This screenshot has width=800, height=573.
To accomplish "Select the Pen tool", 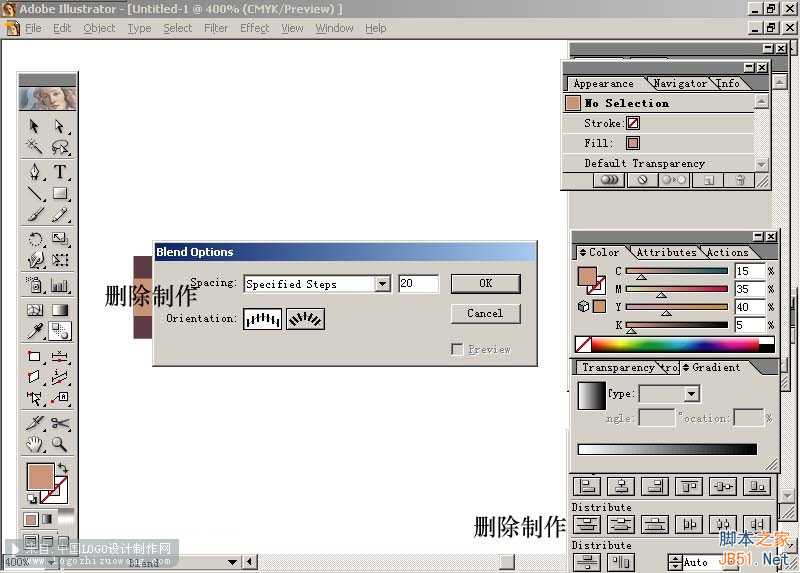I will (34, 172).
